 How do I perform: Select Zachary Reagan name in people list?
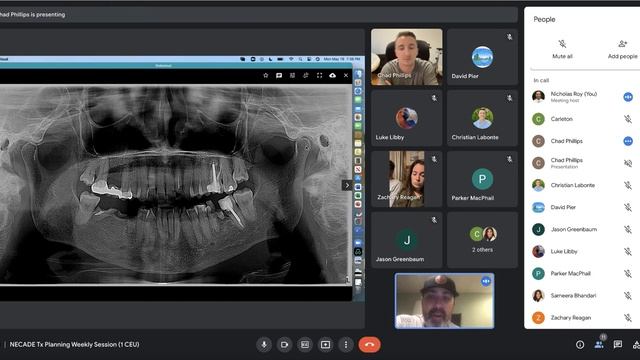click(x=571, y=318)
